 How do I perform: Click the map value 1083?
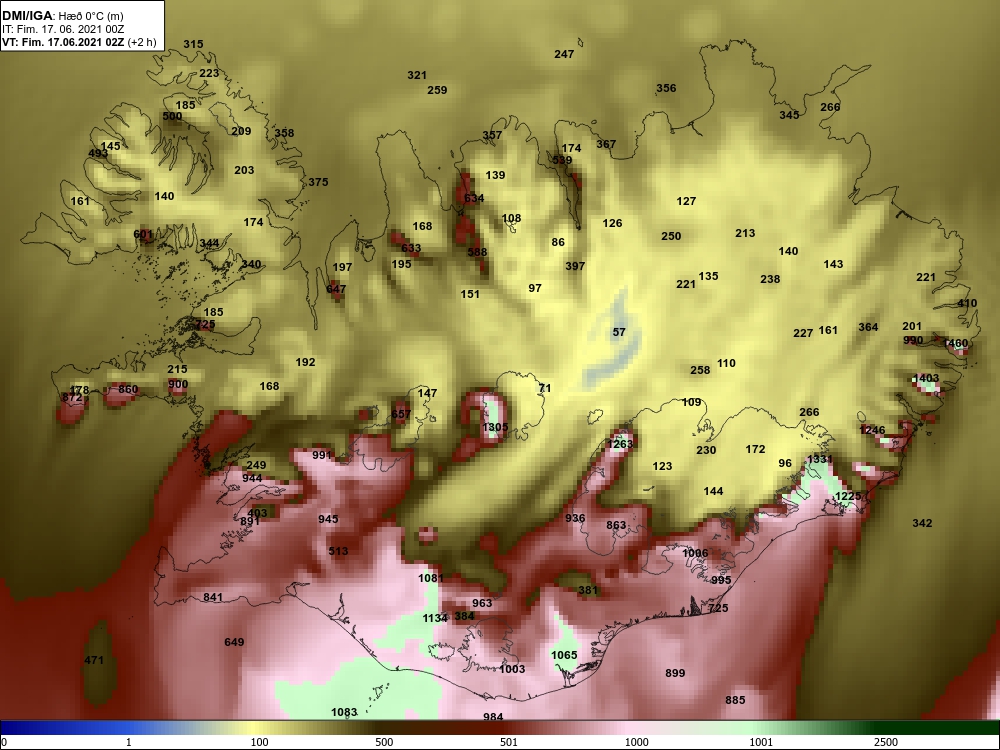tap(344, 712)
